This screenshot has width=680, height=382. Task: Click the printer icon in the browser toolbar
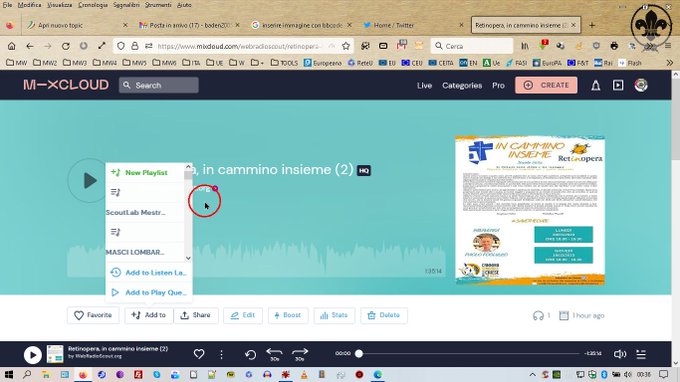tap(614, 46)
